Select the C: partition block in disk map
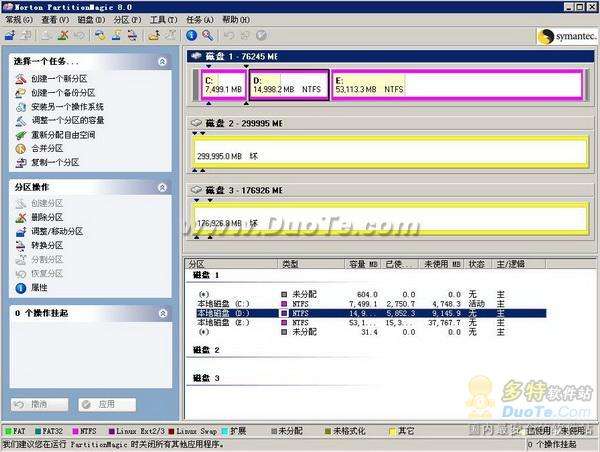Image resolution: width=600 pixels, height=452 pixels. coord(223,85)
